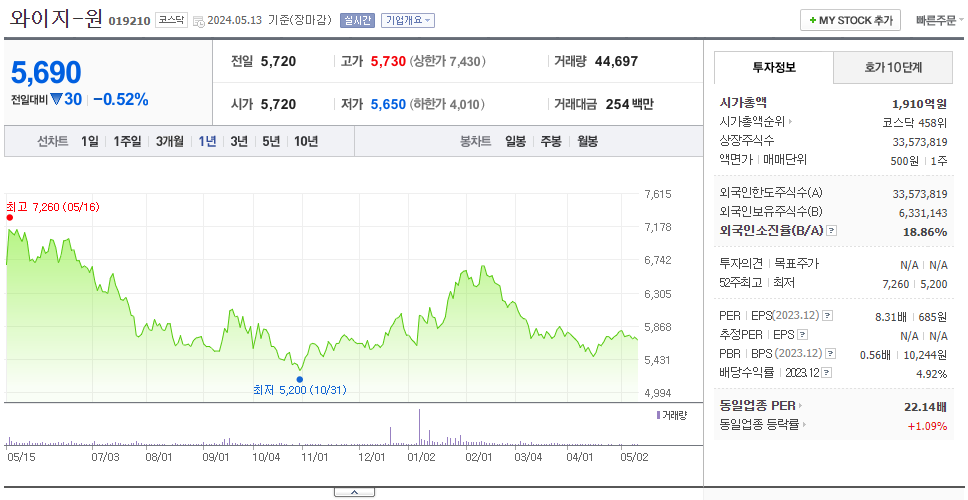
Task: Click the blue 최저 5,200 marker dot
Action: pyautogui.click(x=300, y=380)
